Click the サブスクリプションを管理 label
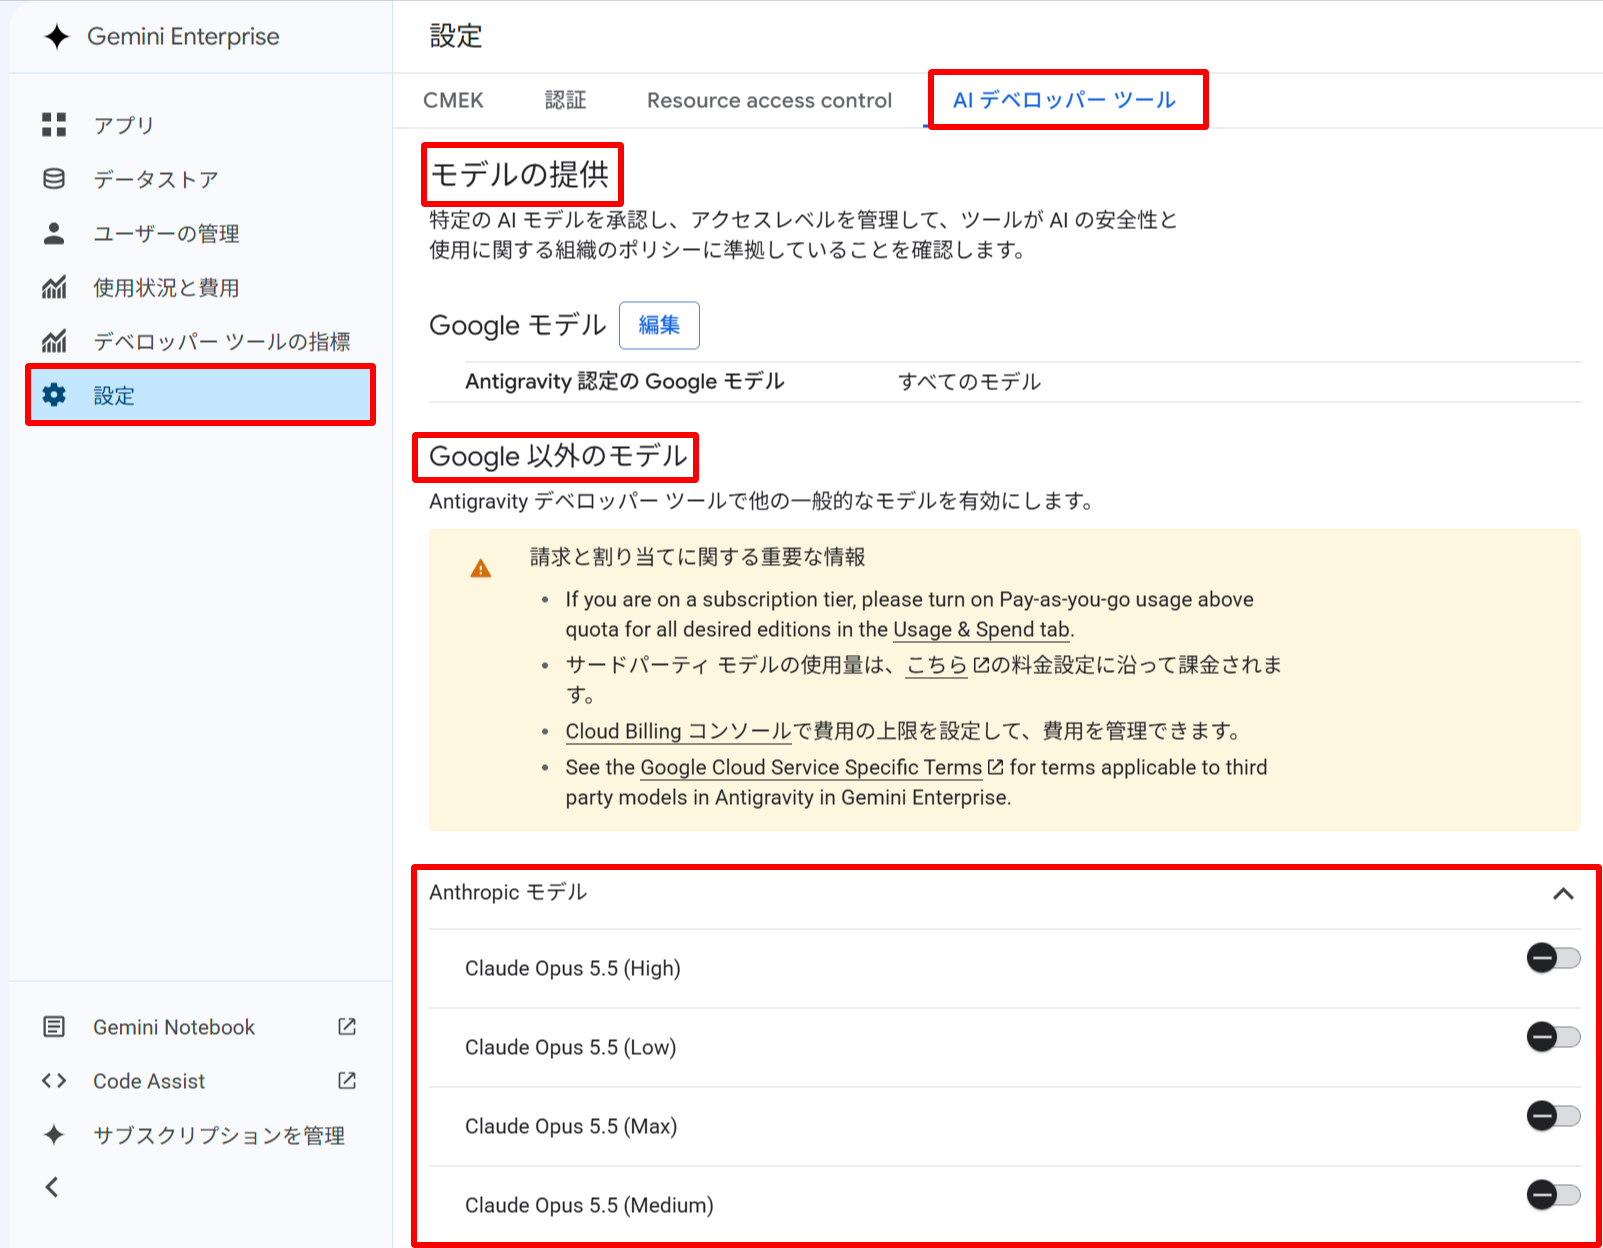Viewport: 1603px width, 1248px height. (219, 1135)
